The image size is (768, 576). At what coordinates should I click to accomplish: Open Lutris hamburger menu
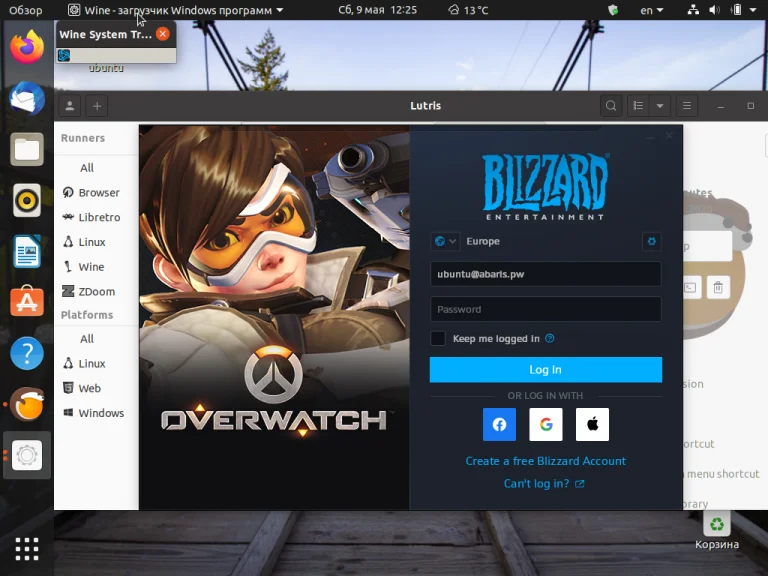[687, 106]
